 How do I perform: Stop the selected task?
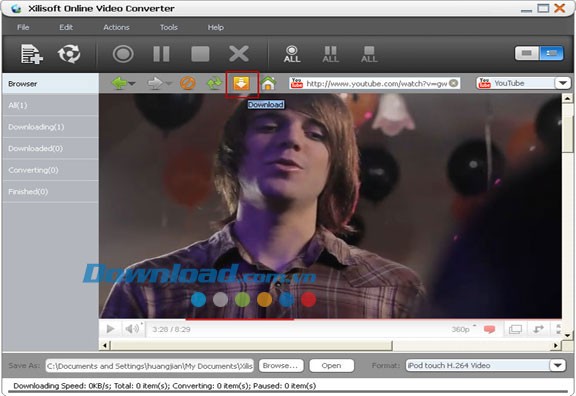[x=200, y=54]
